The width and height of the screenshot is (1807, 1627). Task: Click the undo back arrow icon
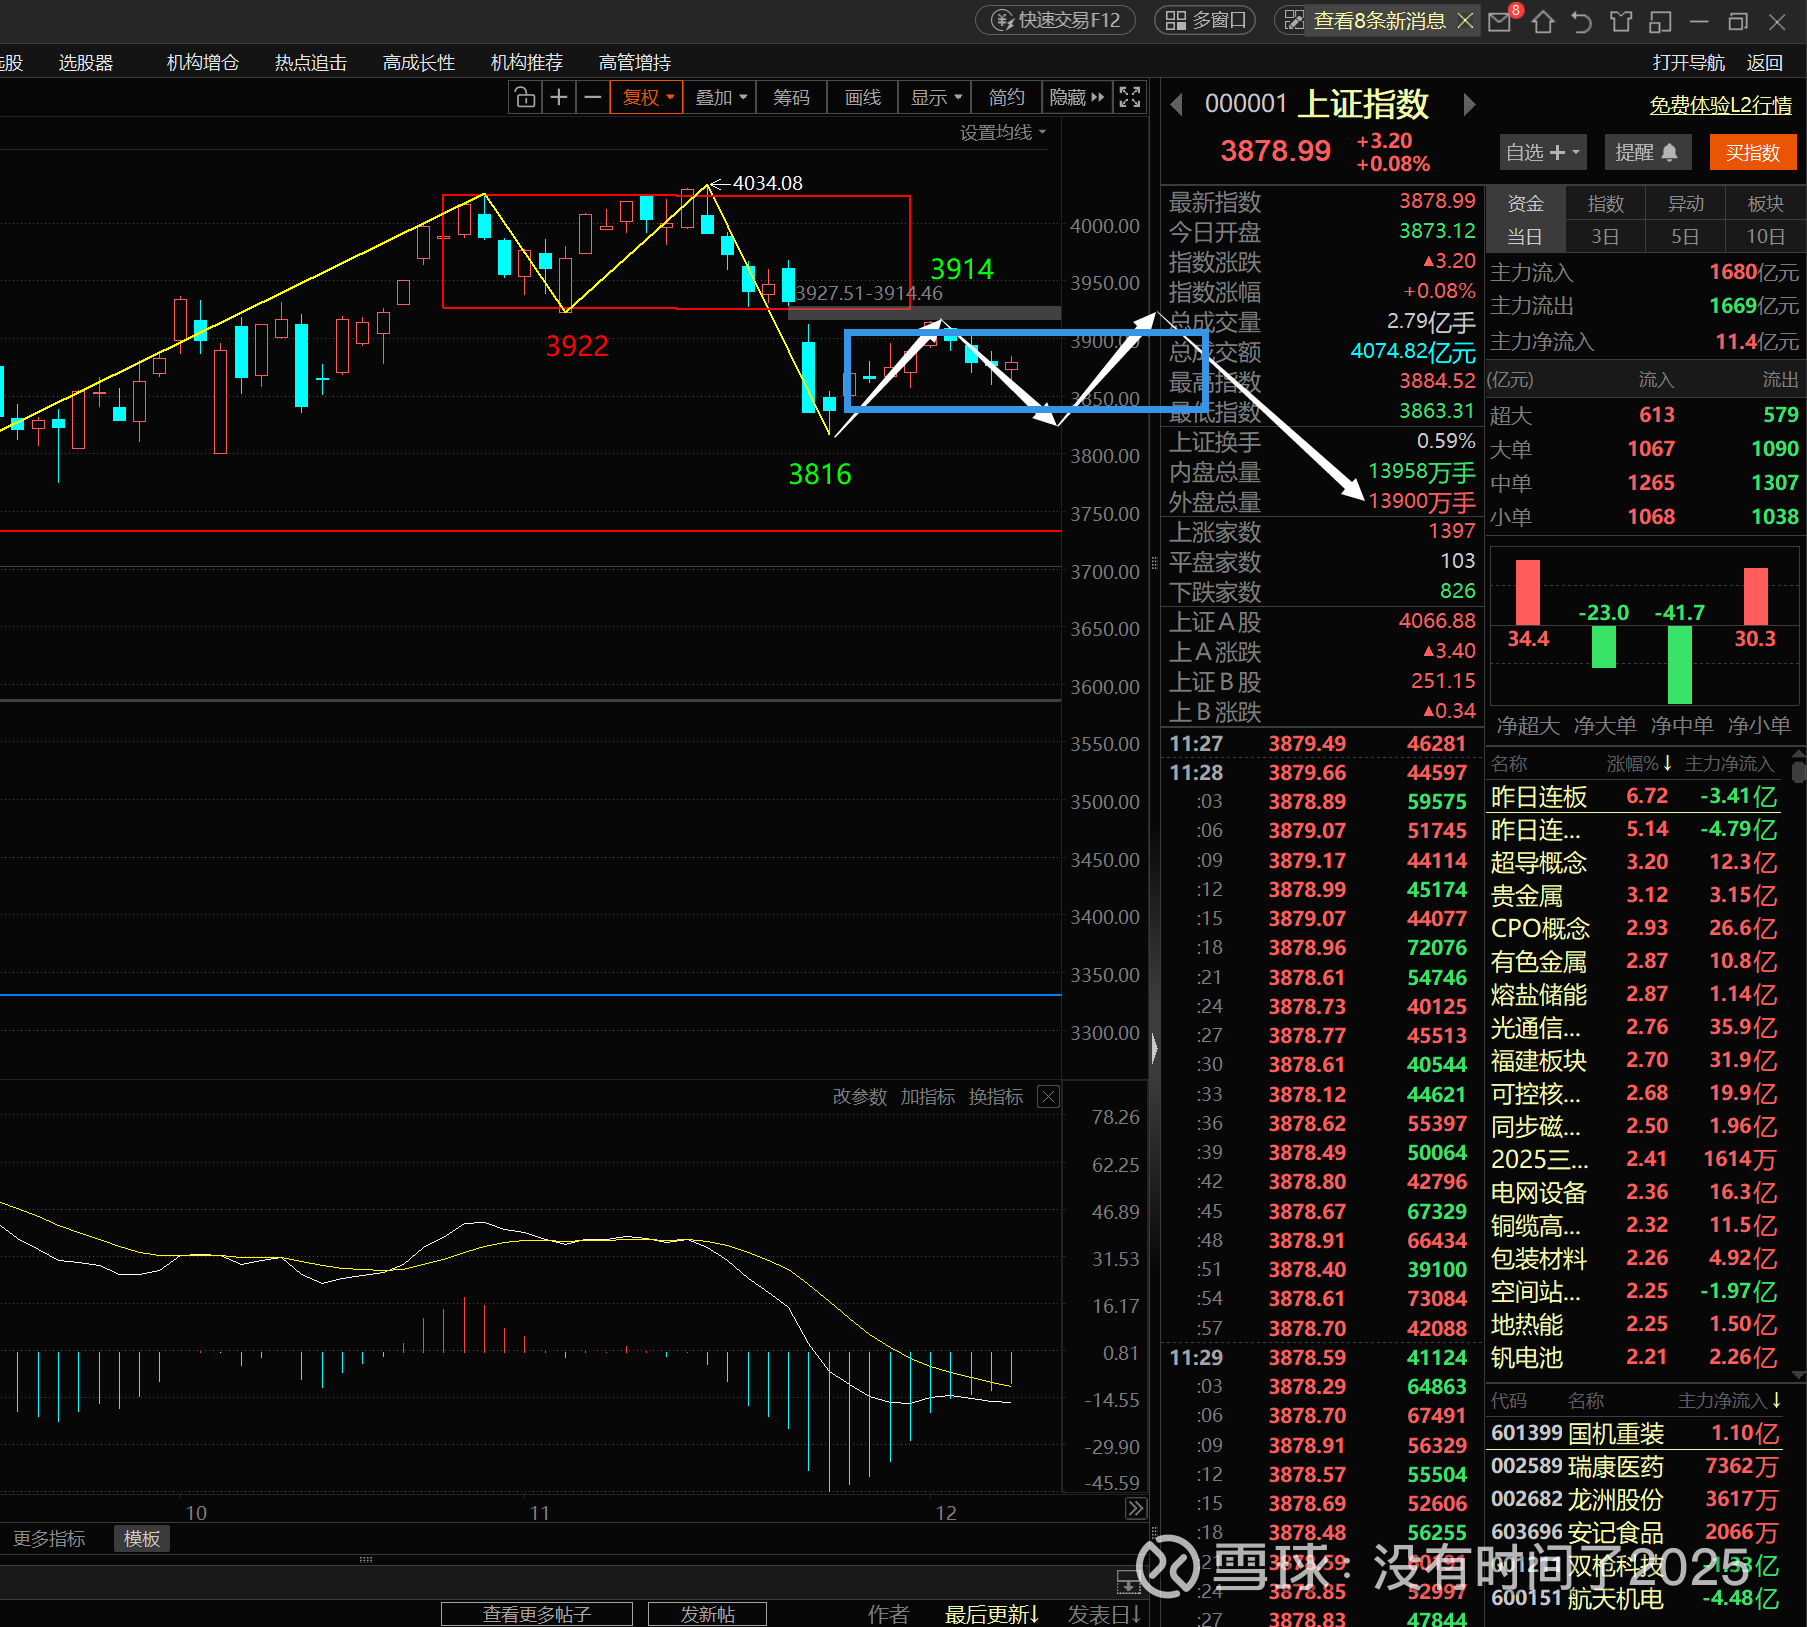pyautogui.click(x=1581, y=21)
